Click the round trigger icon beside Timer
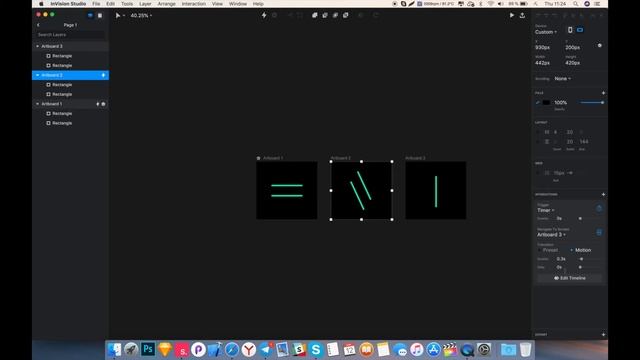This screenshot has width=640, height=360. point(599,209)
